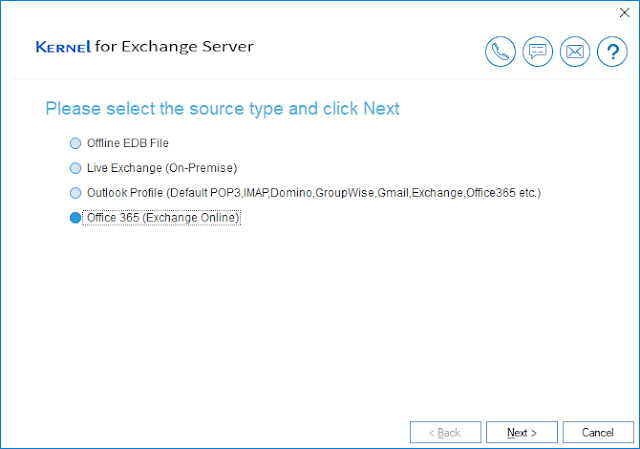Select the Offline EDB File radio button
This screenshot has height=449, width=640.
tap(75, 143)
